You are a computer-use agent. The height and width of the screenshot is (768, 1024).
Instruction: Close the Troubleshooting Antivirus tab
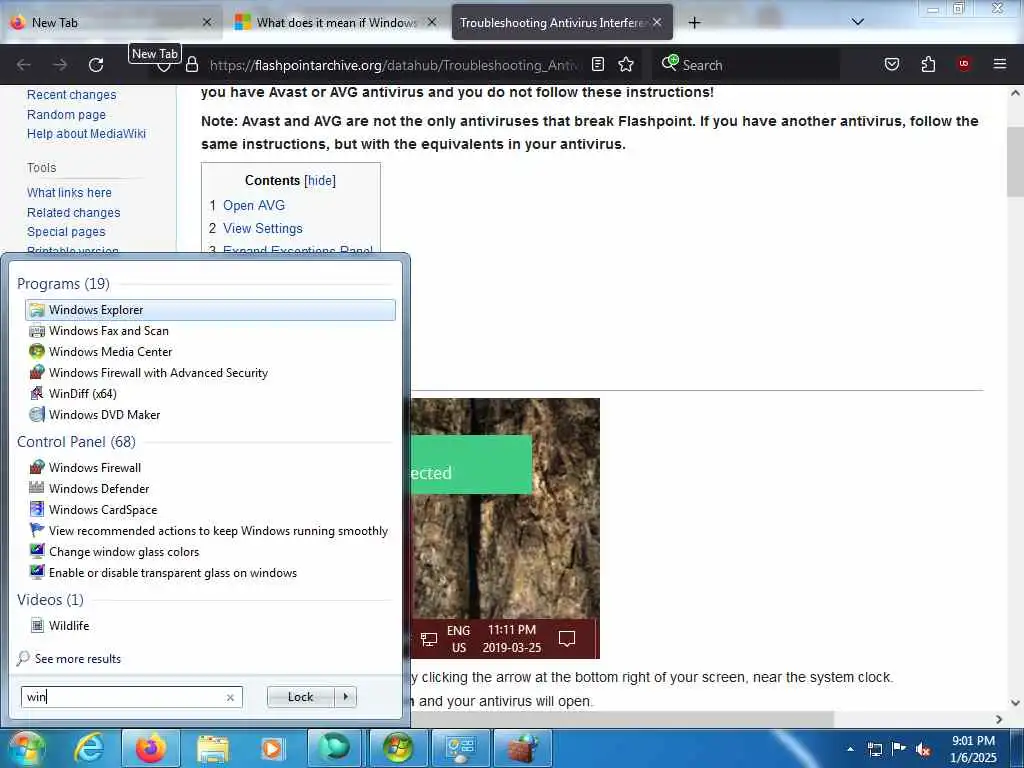[657, 22]
